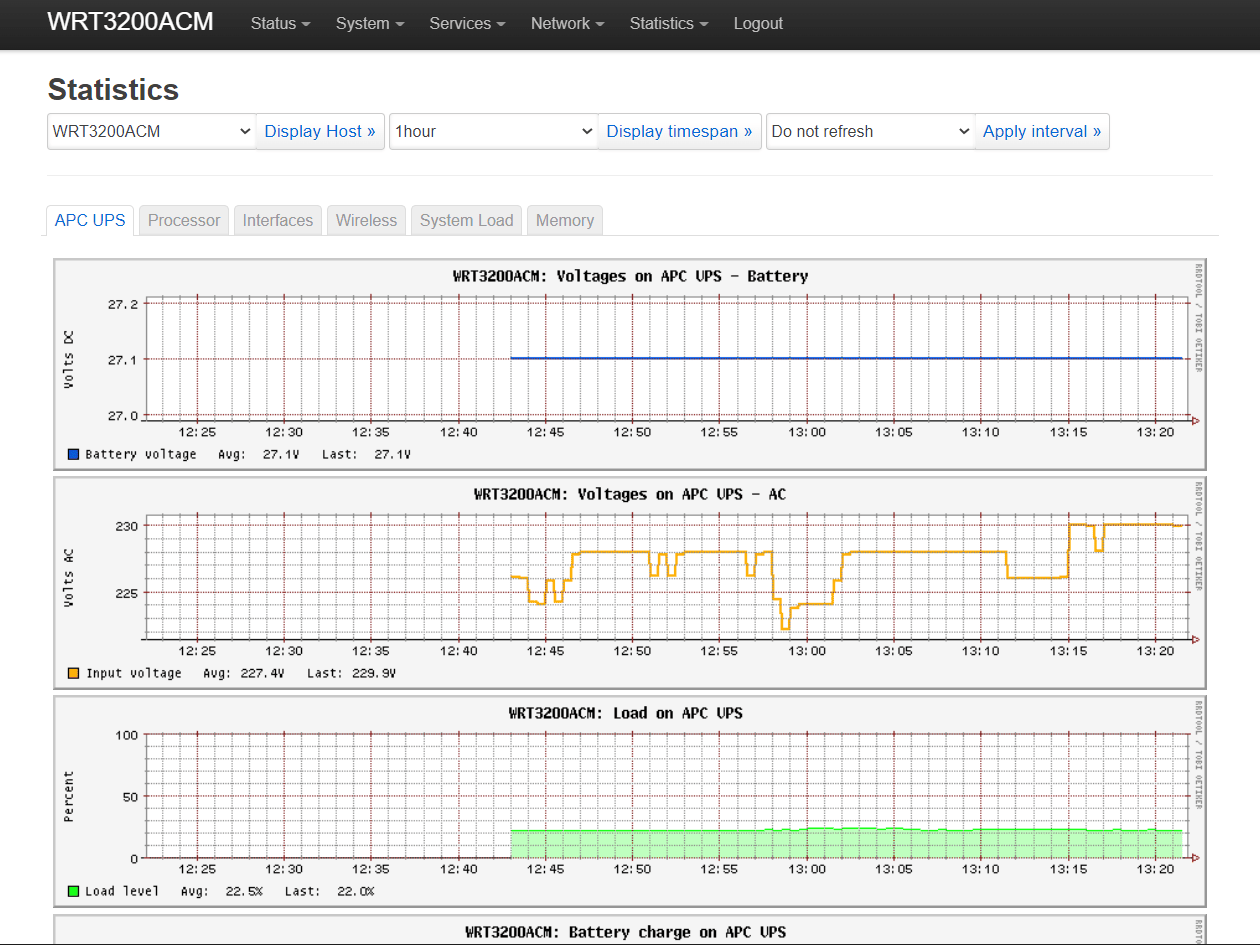
Task: Click the 'Last: 229.9V' input voltage value
Action: click(351, 673)
